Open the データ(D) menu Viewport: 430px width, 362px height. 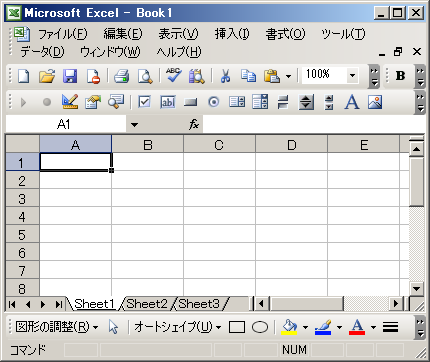42,52
